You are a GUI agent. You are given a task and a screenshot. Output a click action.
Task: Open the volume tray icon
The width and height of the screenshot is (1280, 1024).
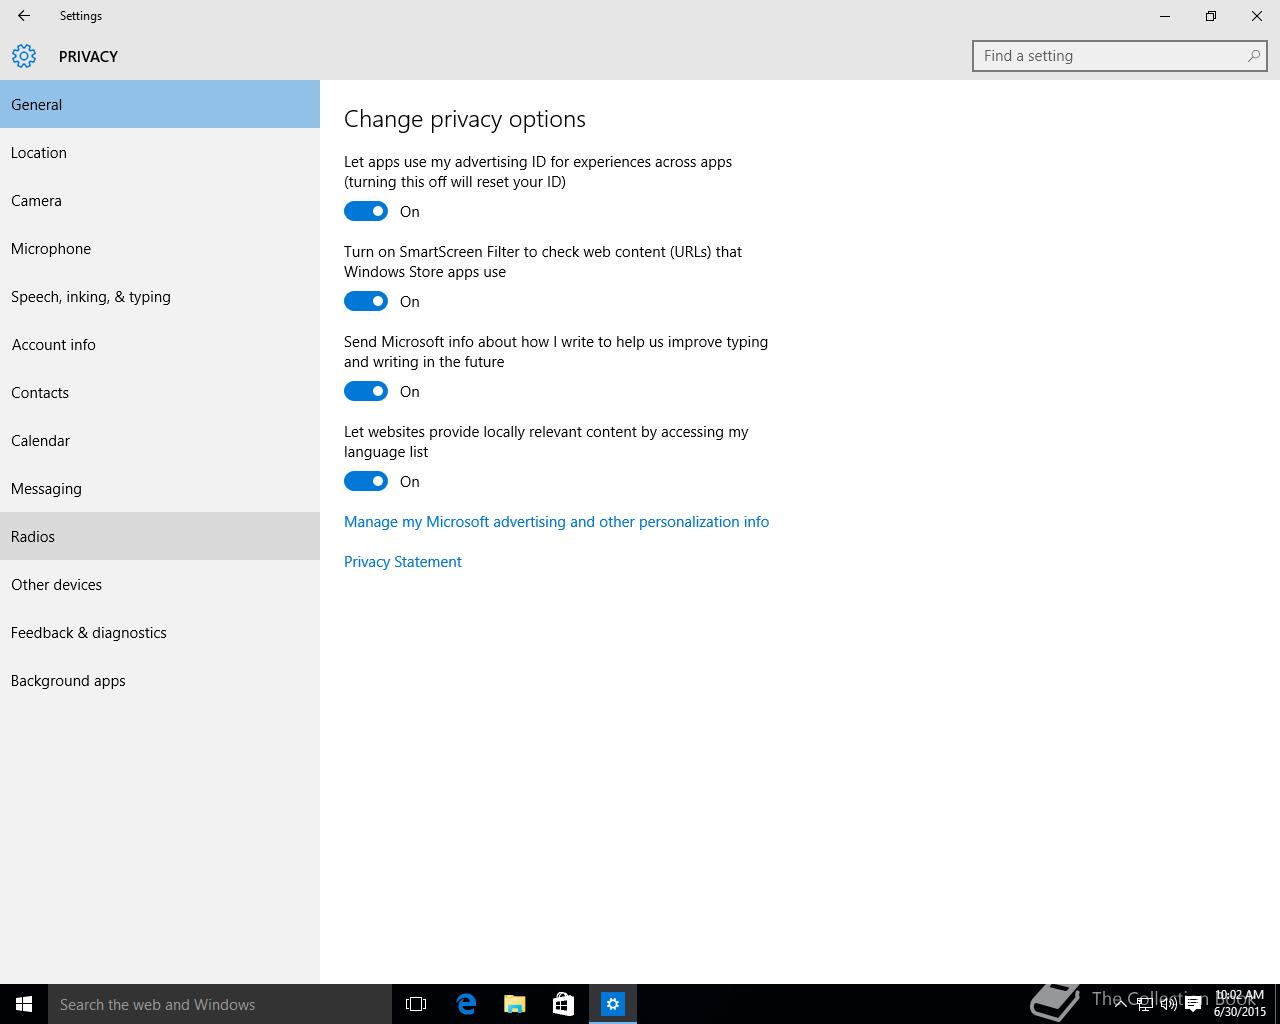(x=1168, y=1004)
